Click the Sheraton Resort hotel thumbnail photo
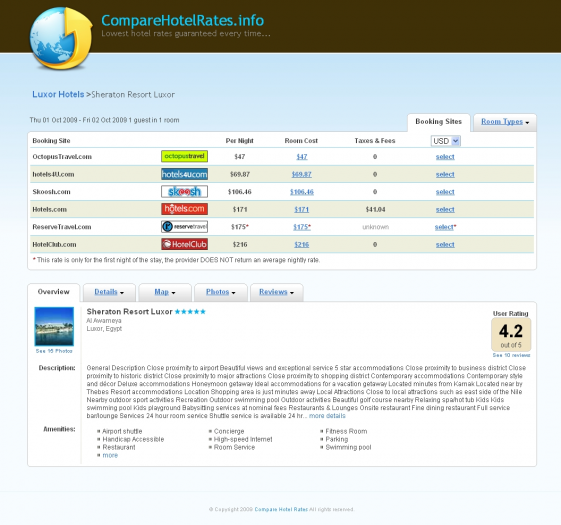The width and height of the screenshot is (561, 525). 54,326
